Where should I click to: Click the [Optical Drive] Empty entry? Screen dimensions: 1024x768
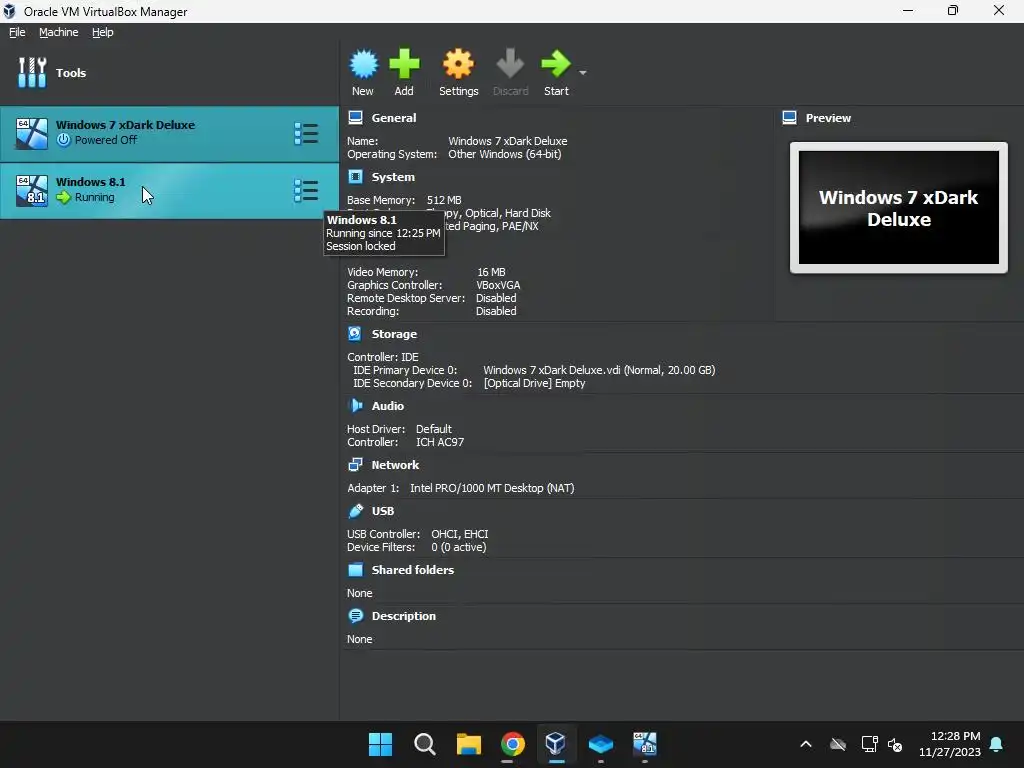[534, 383]
